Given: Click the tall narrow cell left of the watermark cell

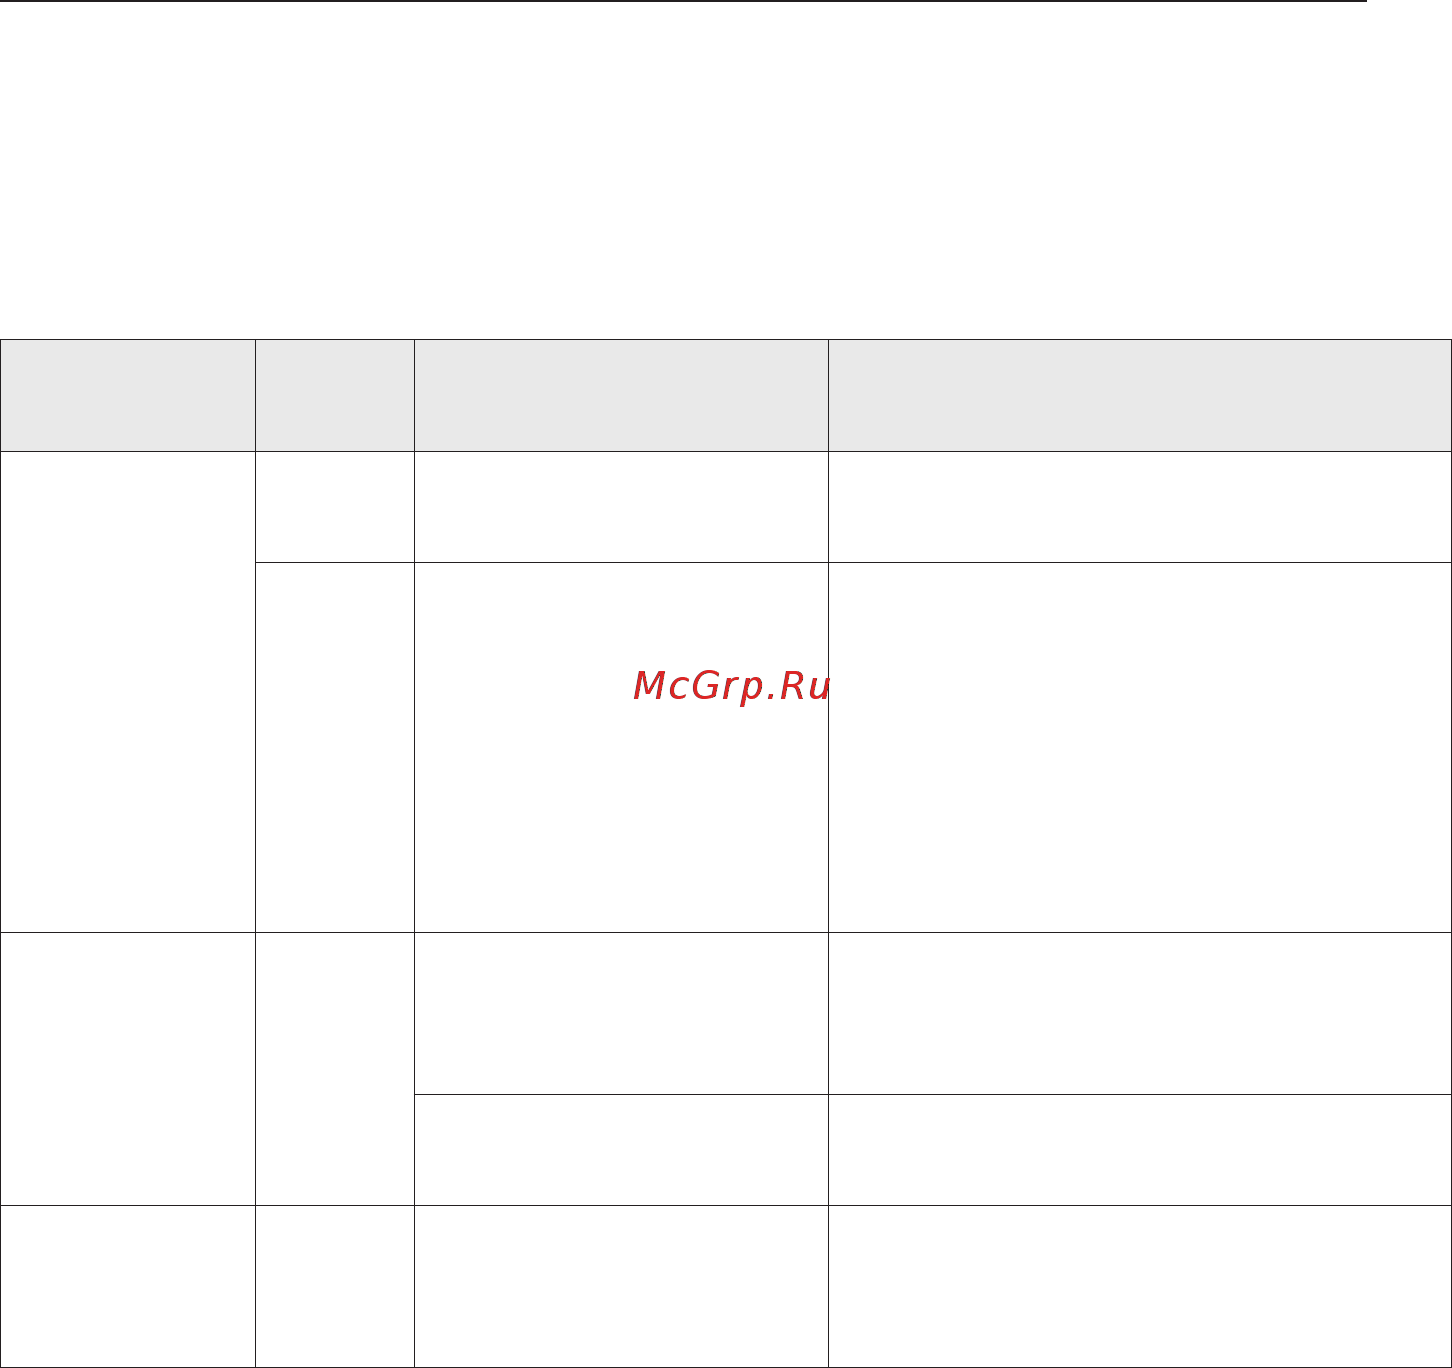Looking at the screenshot, I should pos(335,748).
